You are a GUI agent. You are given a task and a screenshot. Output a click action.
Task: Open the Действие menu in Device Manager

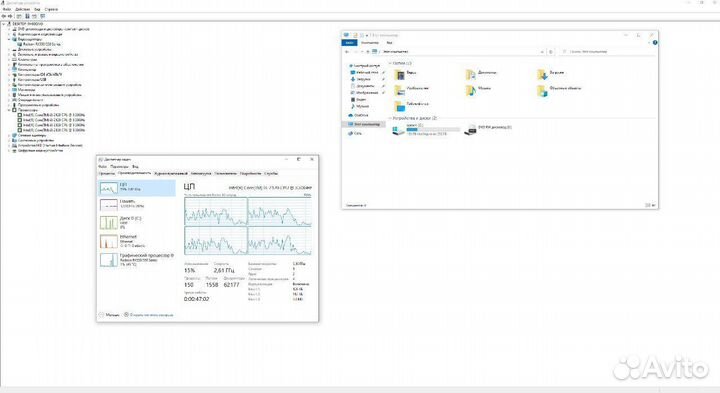22,9
